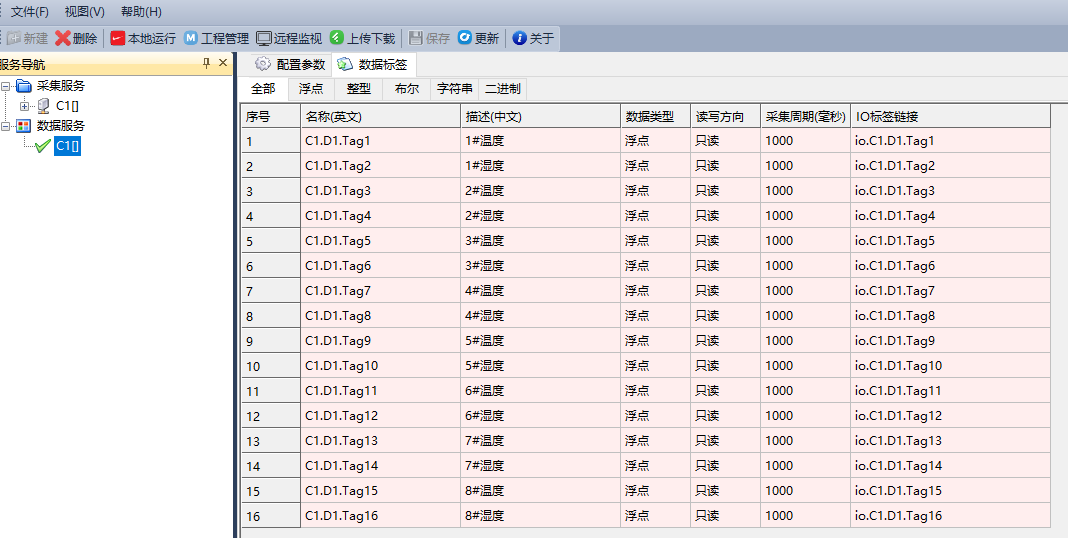Collapse the 数据服务 tree node
This screenshot has width=1068, height=538.
click(6, 126)
